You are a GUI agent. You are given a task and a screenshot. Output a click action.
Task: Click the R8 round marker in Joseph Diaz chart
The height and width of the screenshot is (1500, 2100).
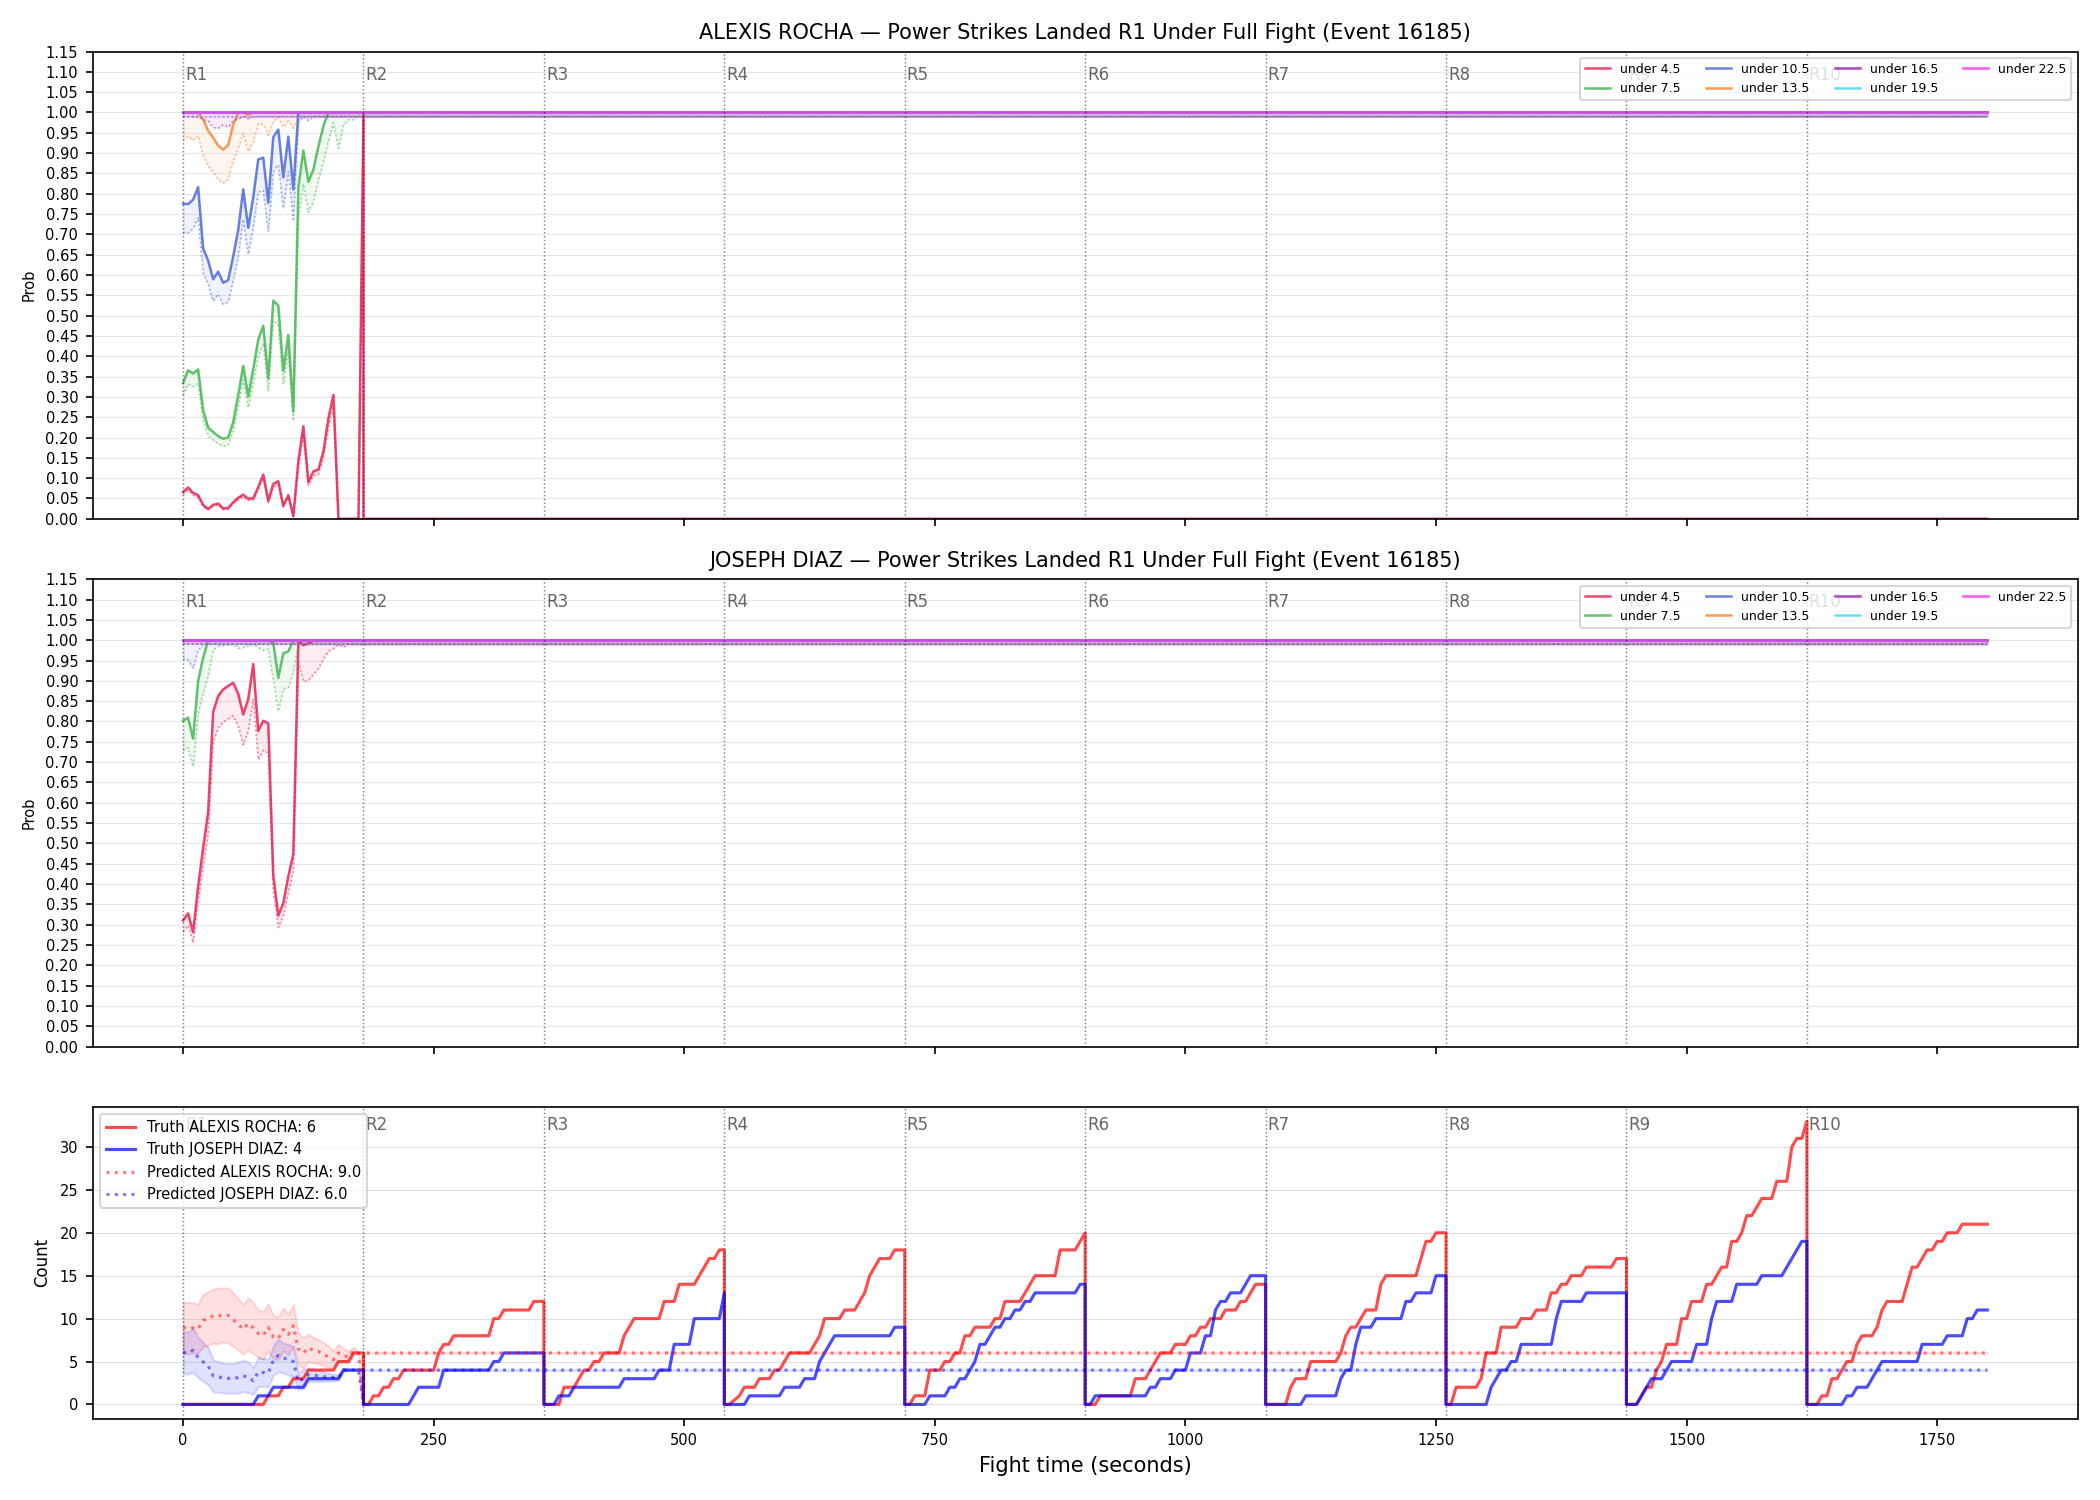1459,601
